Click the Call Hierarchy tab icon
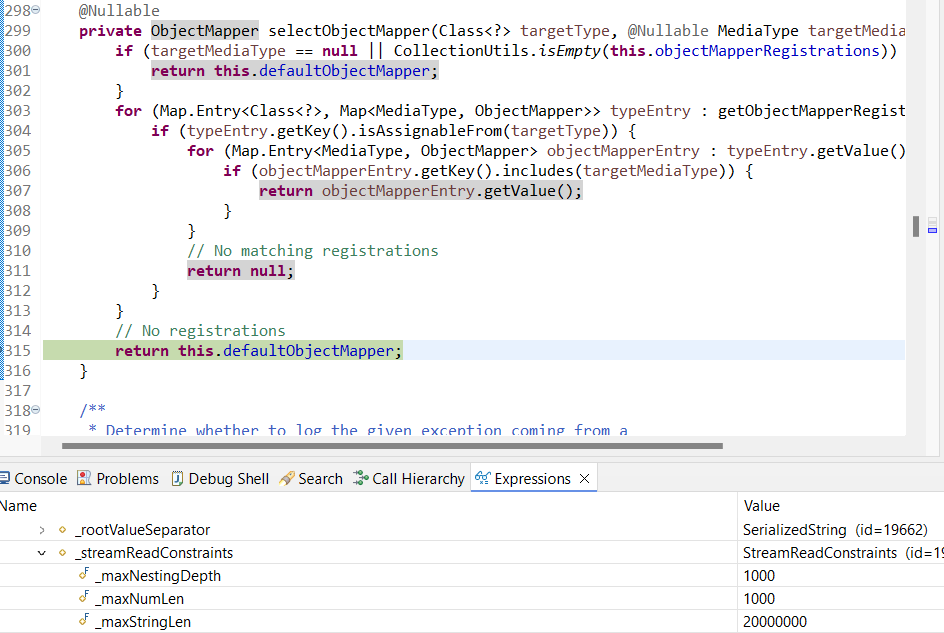This screenshot has width=944, height=633. pyautogui.click(x=361, y=479)
